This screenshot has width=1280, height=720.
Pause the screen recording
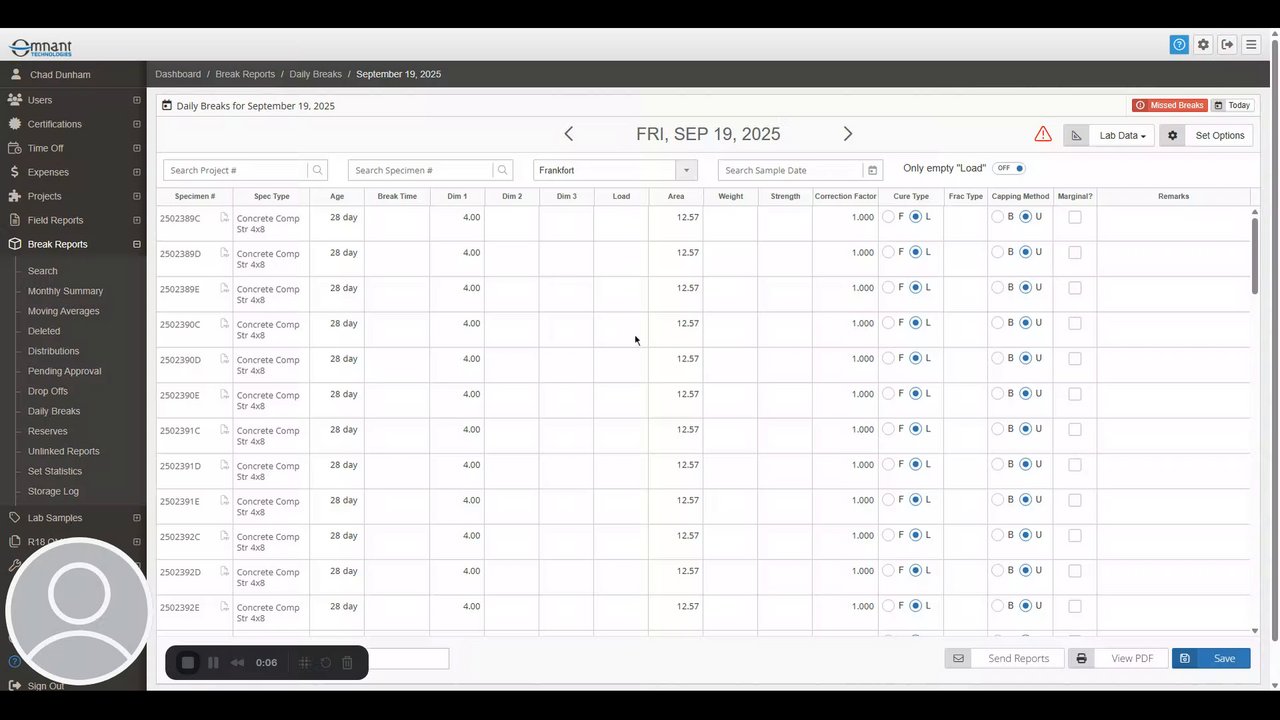tap(213, 663)
